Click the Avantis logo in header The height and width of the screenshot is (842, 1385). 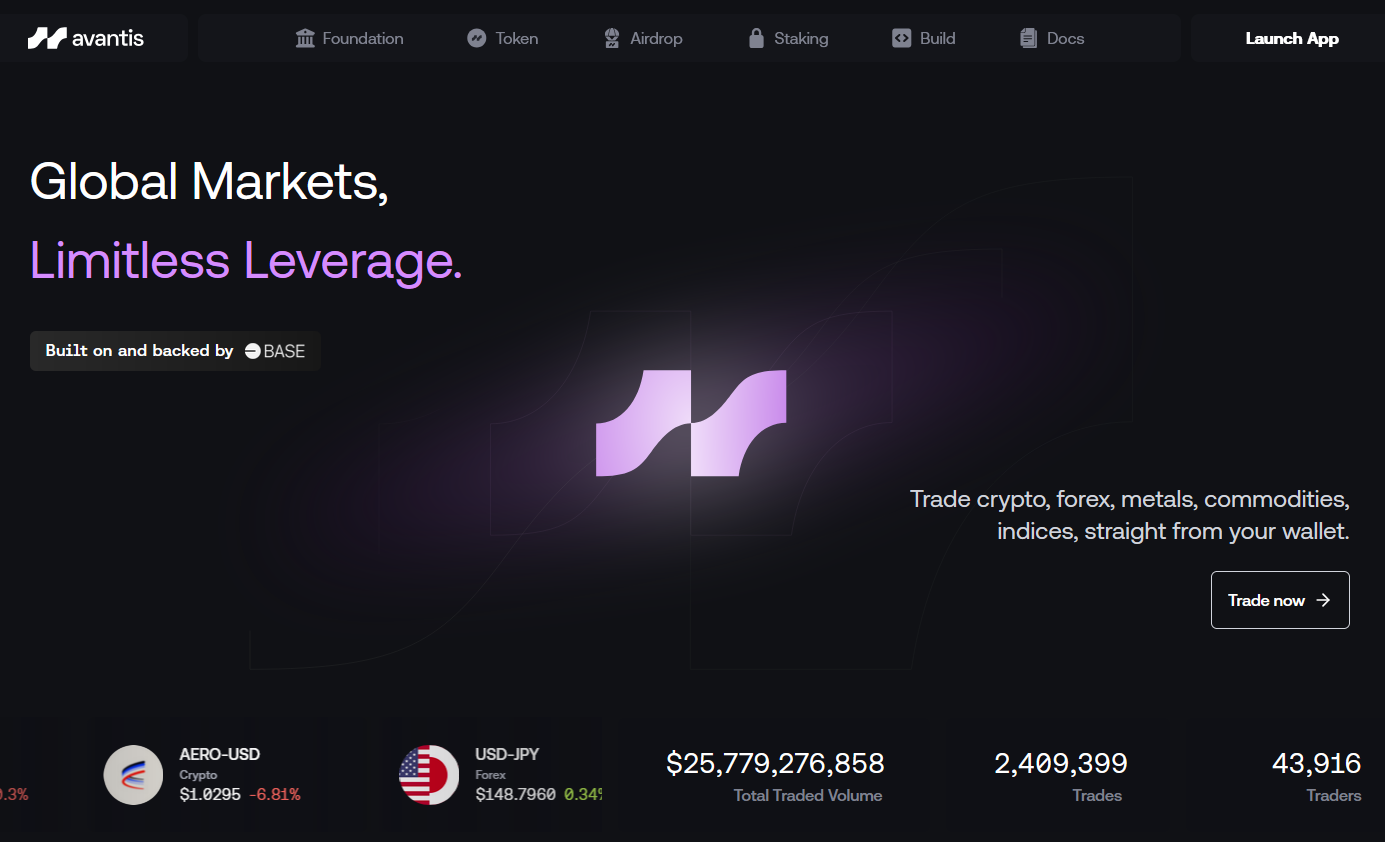pos(86,39)
